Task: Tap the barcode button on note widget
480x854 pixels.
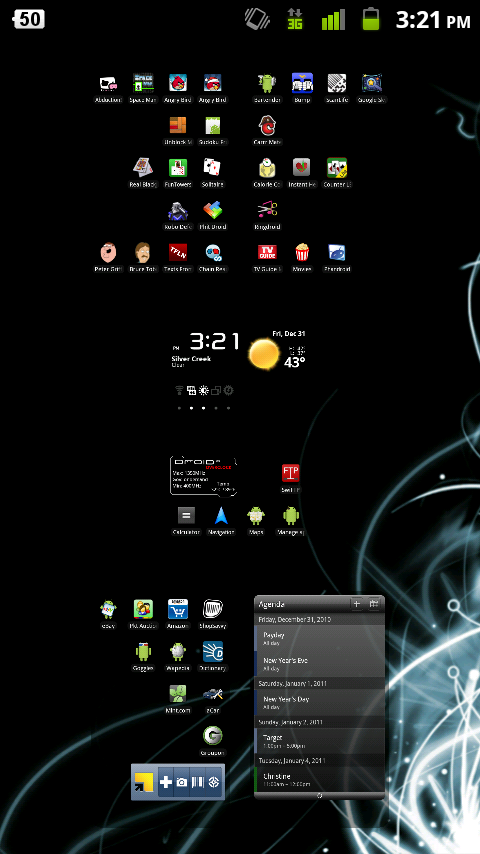Action: coord(198,782)
